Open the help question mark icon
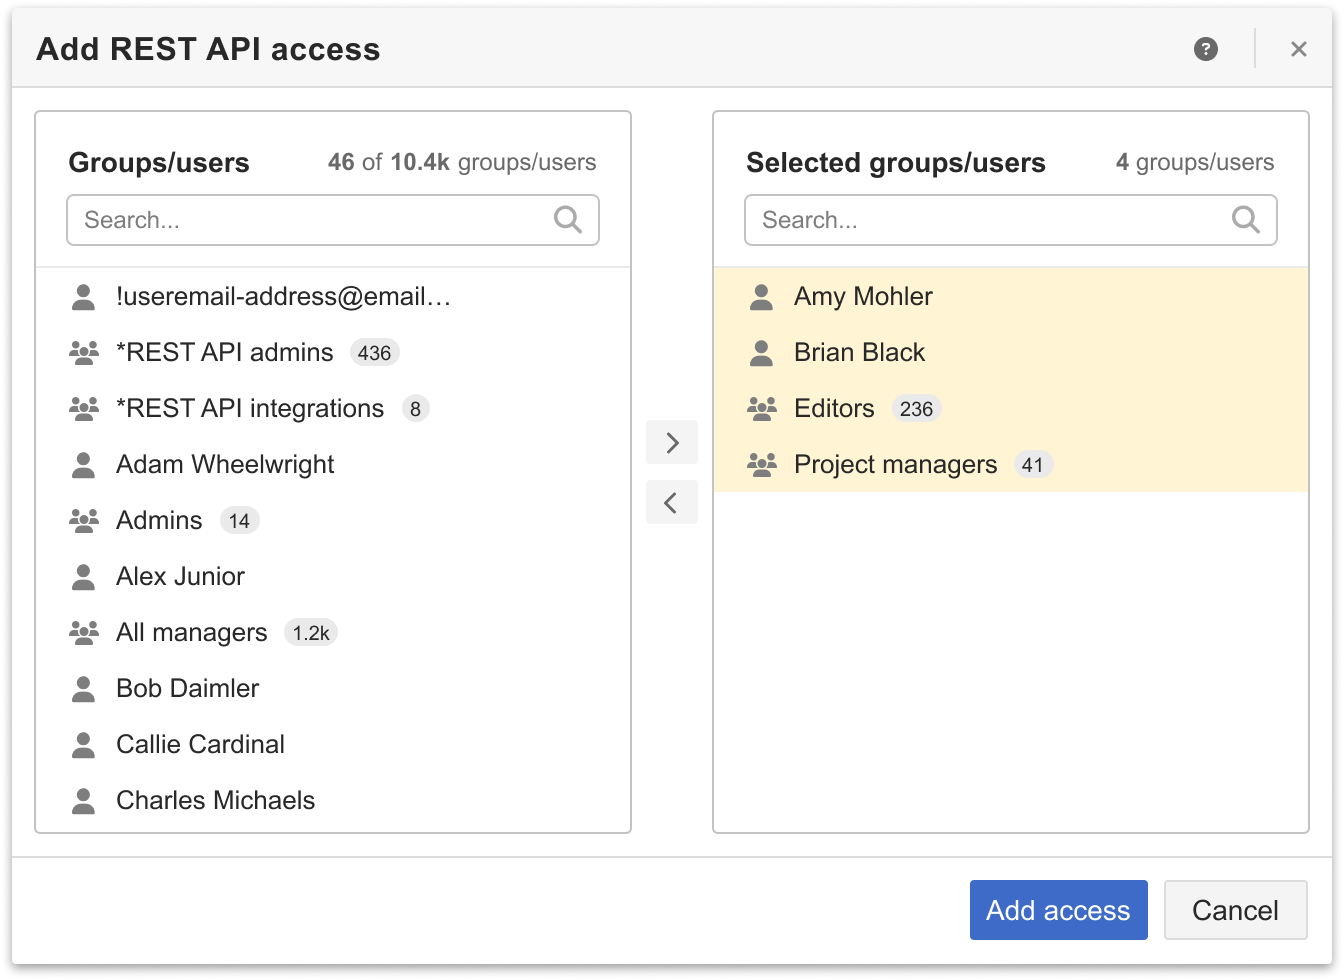The image size is (1344, 980). (x=1206, y=49)
